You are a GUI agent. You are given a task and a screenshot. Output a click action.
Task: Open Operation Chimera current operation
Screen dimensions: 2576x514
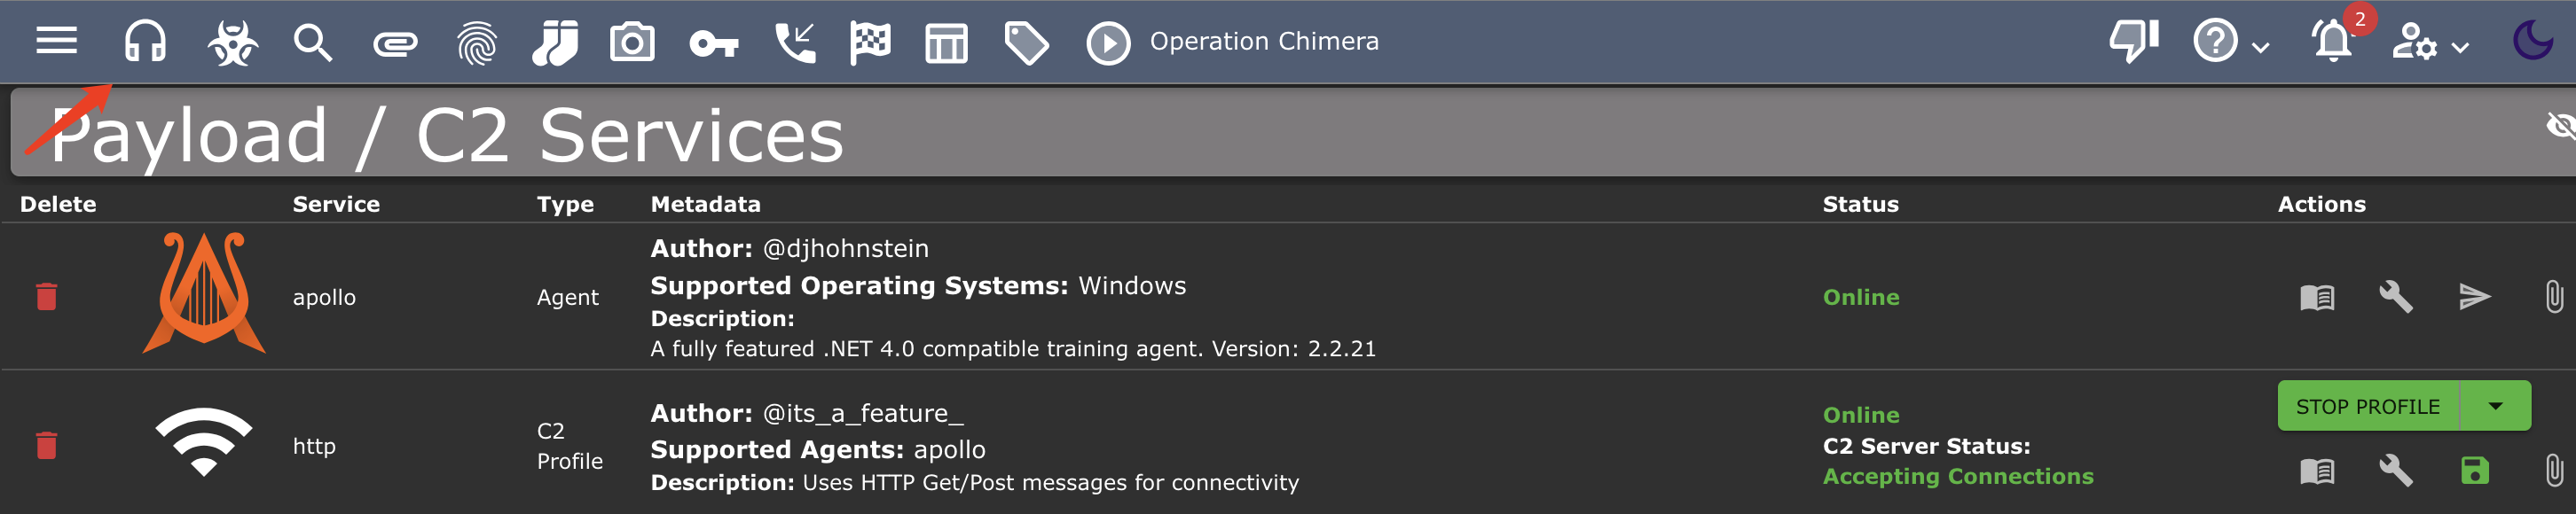tap(1232, 42)
